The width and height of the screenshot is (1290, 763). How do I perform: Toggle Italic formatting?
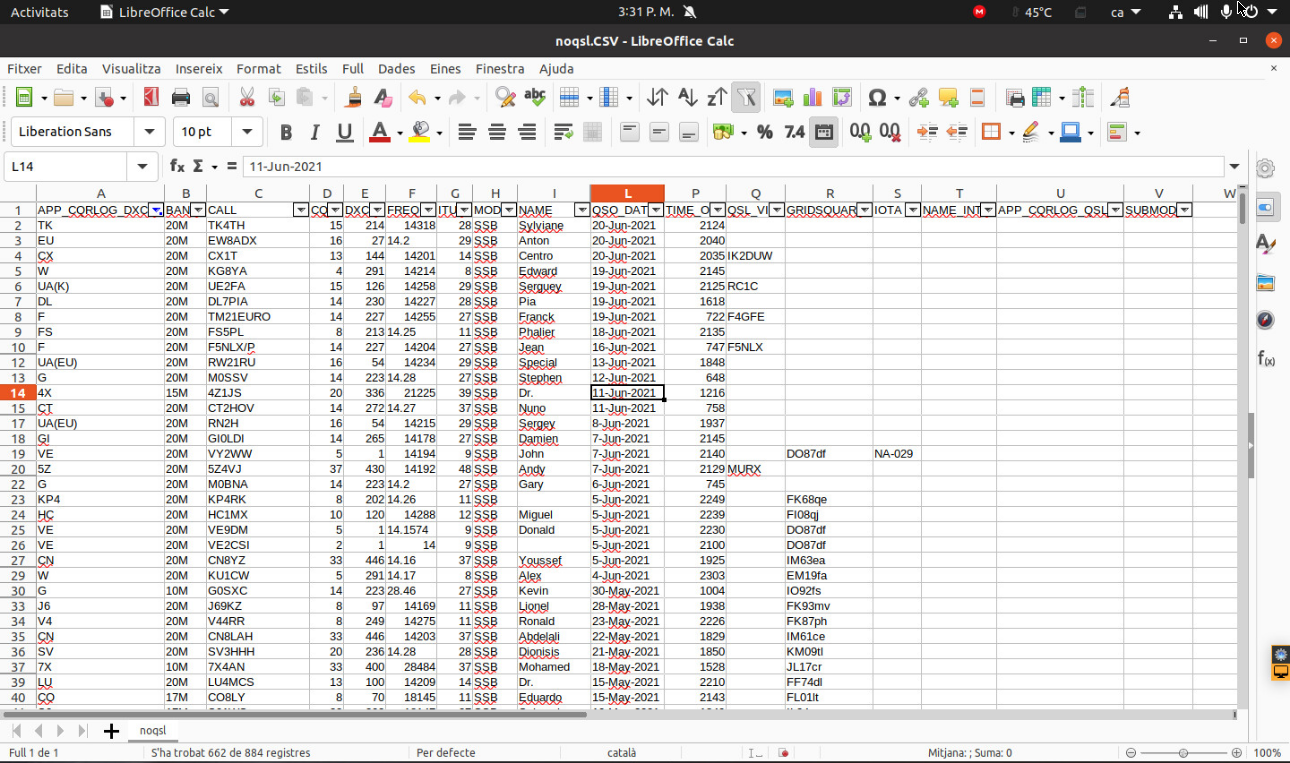315,132
